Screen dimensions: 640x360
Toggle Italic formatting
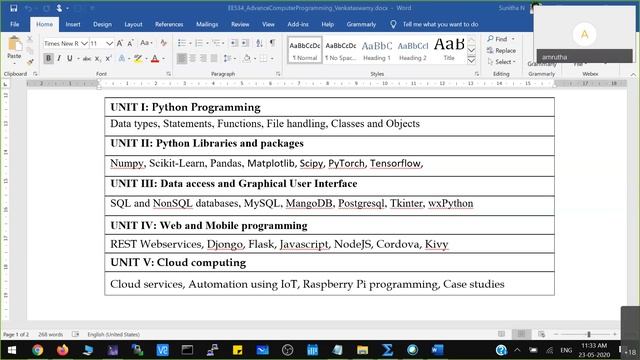tap(59, 58)
